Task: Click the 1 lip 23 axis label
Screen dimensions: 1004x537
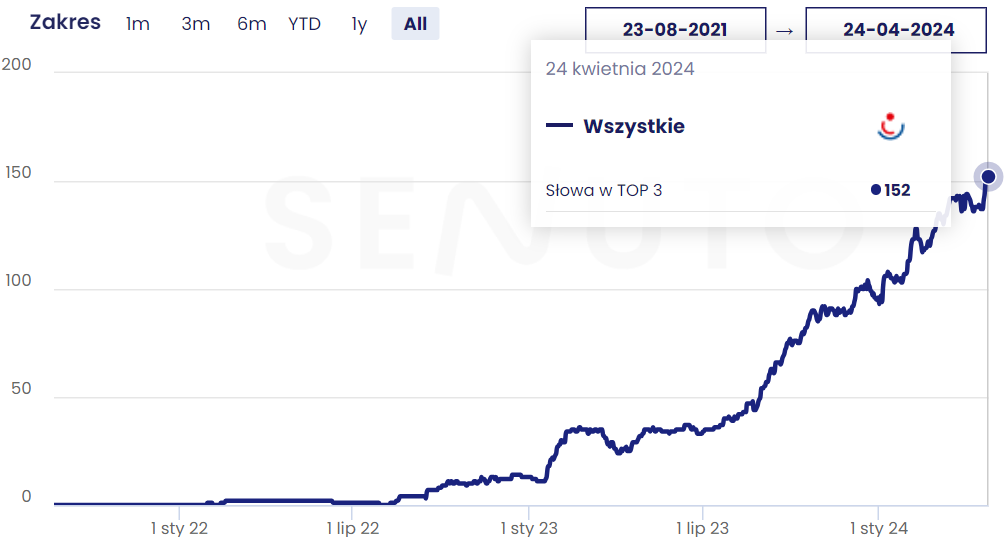Action: [x=703, y=527]
